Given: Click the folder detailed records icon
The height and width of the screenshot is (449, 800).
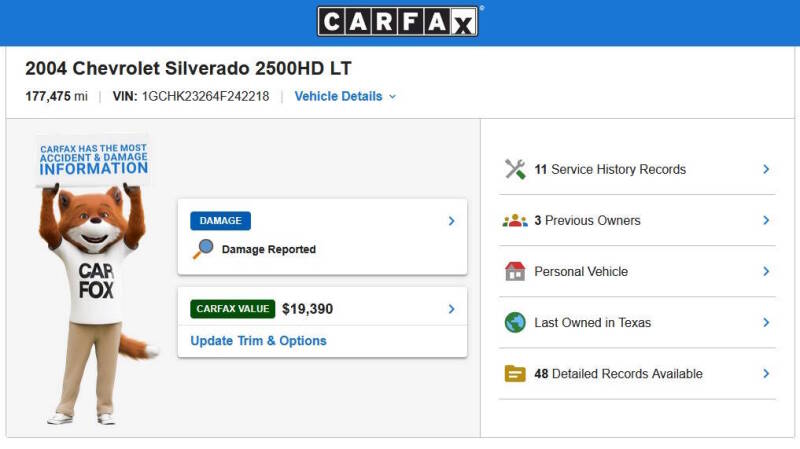Looking at the screenshot, I should 515,373.
